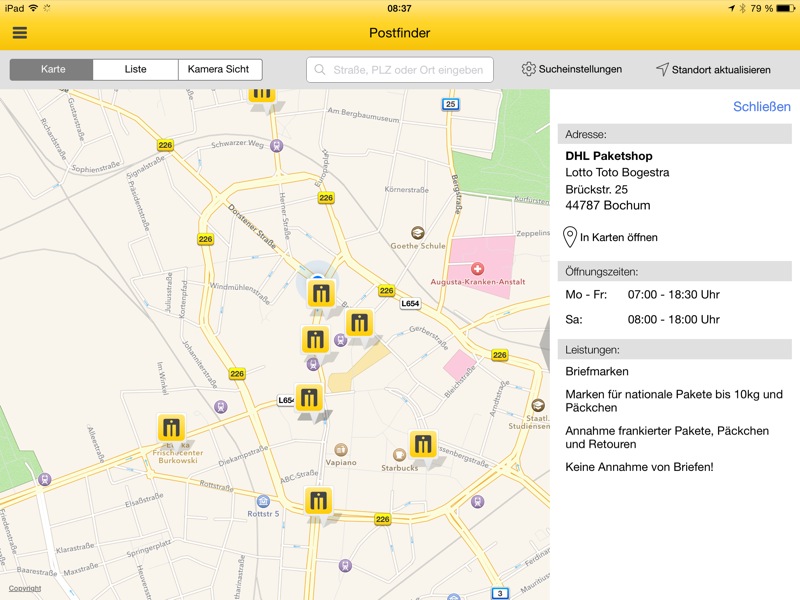Tap the Vapiano restaurant map marker

tap(341, 450)
